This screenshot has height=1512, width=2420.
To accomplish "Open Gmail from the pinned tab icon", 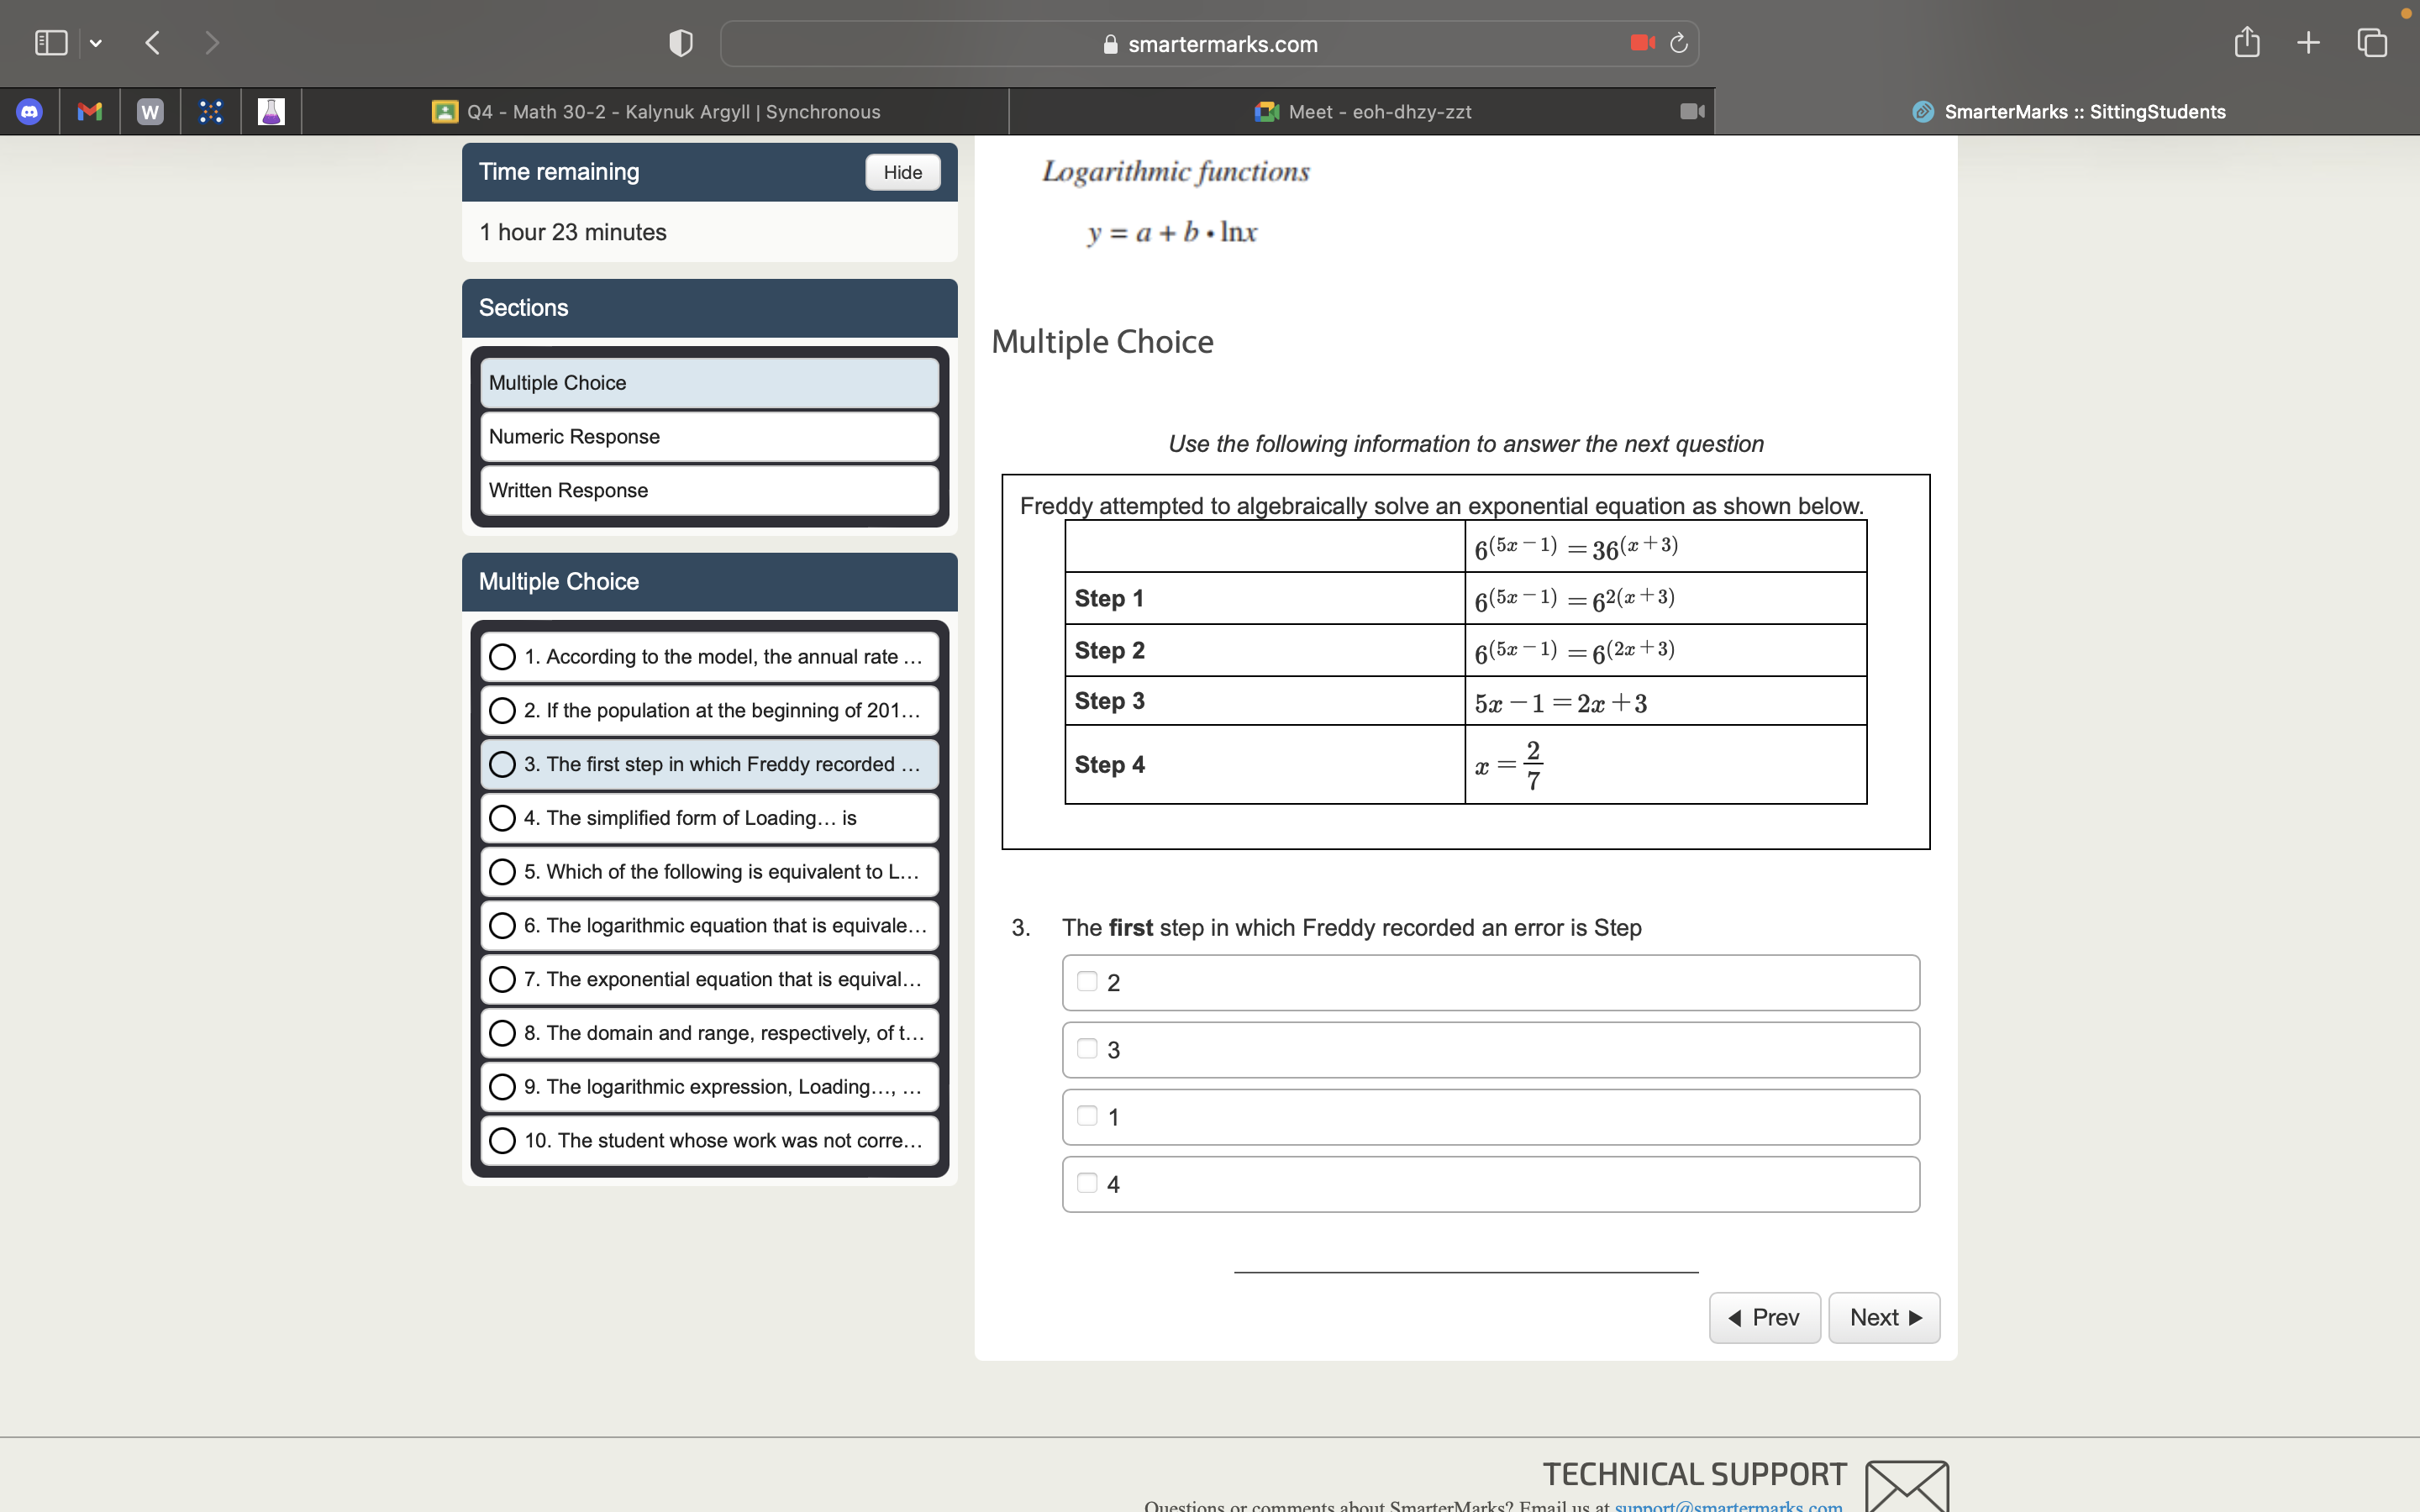I will tap(89, 111).
